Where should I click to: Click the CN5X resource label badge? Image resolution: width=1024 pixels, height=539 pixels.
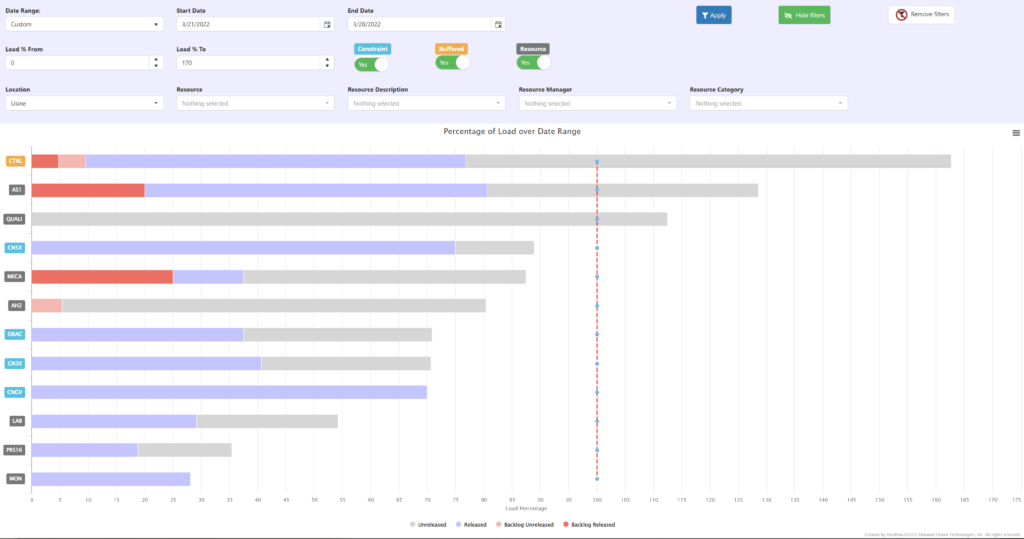16,247
